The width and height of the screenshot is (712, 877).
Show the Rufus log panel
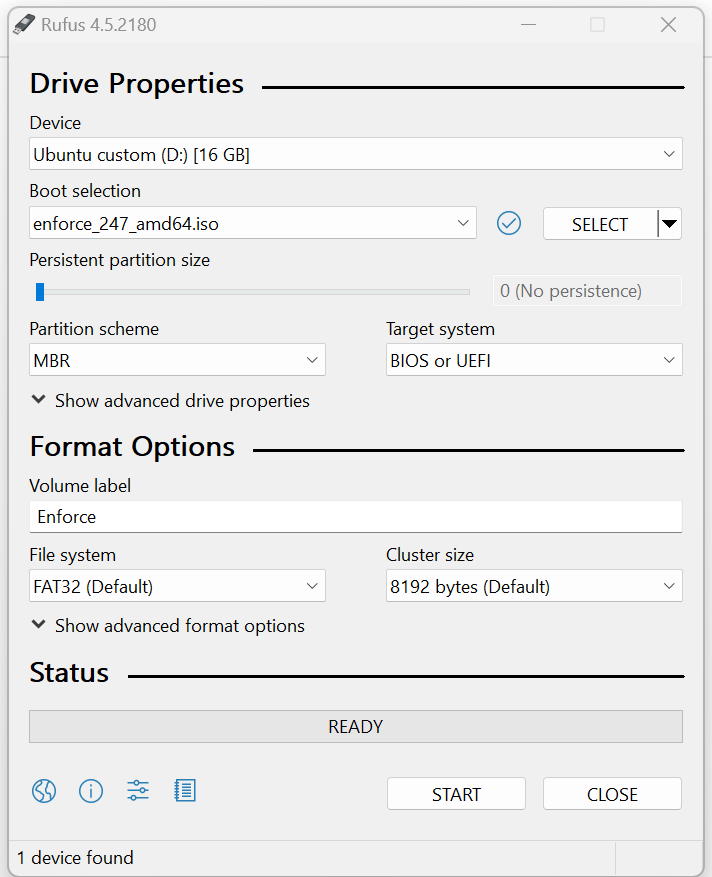tap(184, 790)
